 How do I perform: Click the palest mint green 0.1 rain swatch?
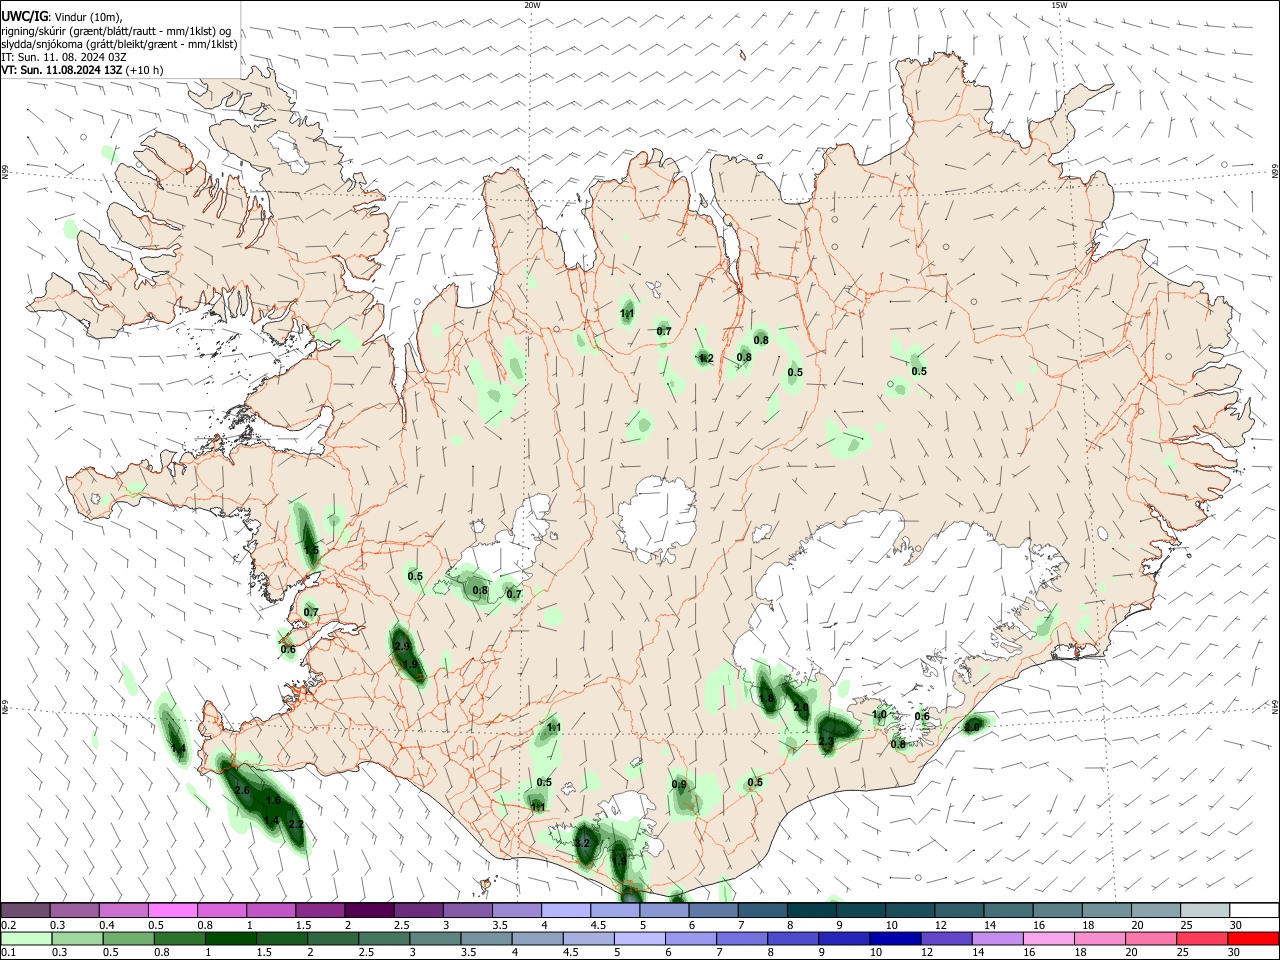25,939
